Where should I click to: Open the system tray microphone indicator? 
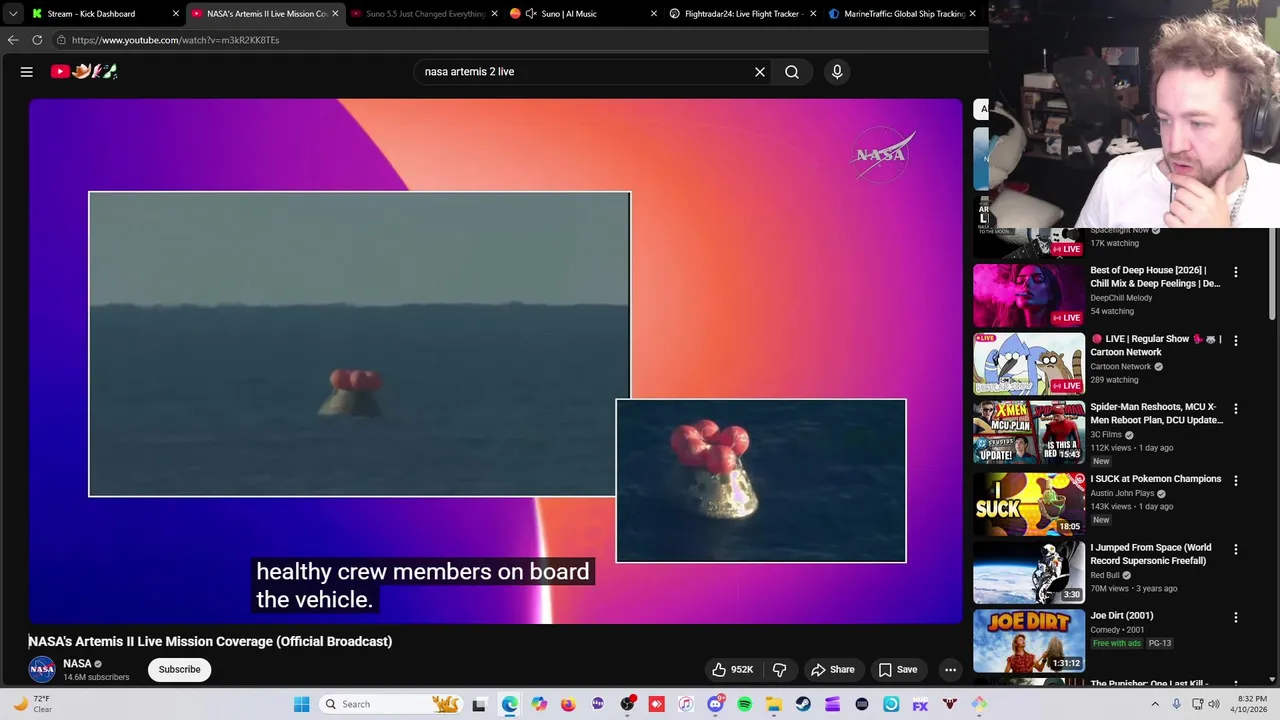pos(1176,704)
